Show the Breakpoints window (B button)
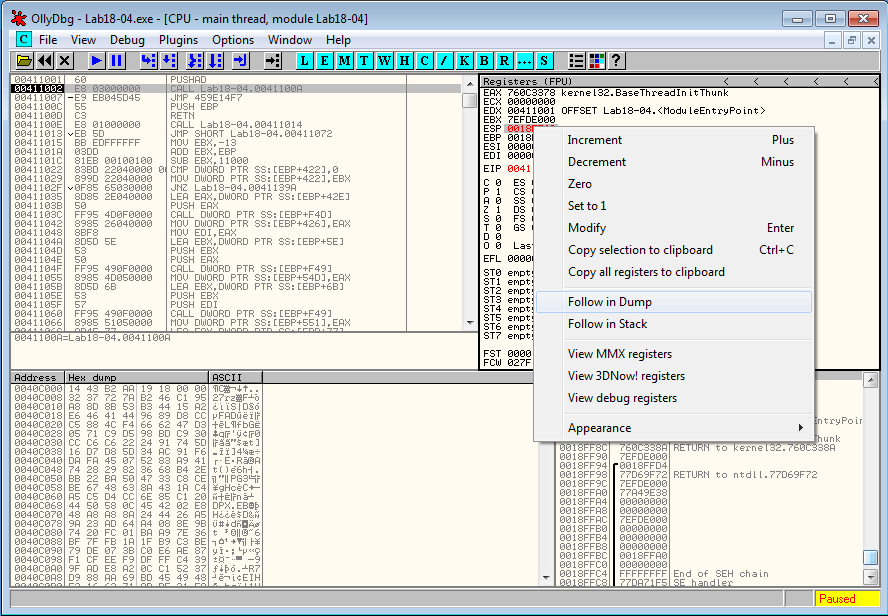 coord(485,62)
